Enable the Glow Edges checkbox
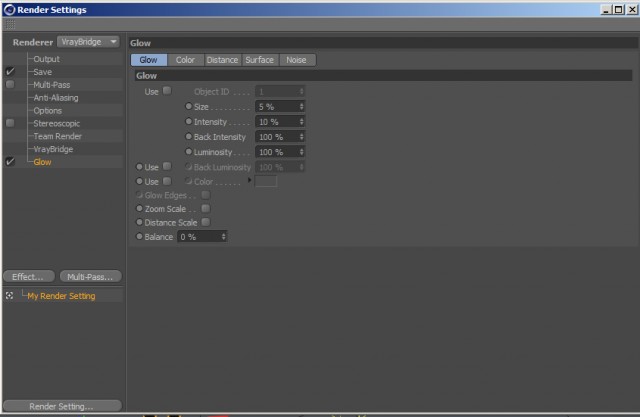The height and width of the screenshot is (417, 640). 206,195
